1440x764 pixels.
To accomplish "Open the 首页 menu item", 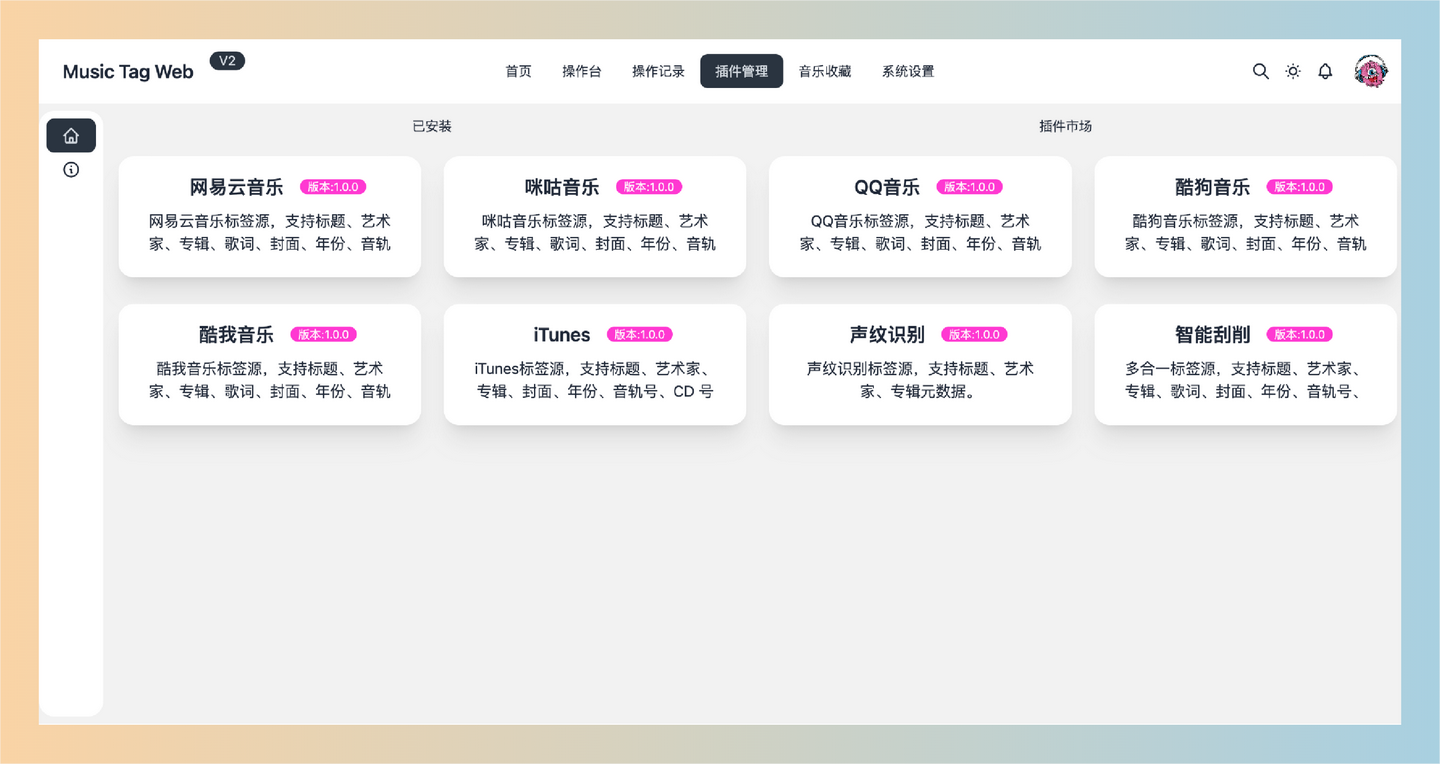I will tap(518, 71).
